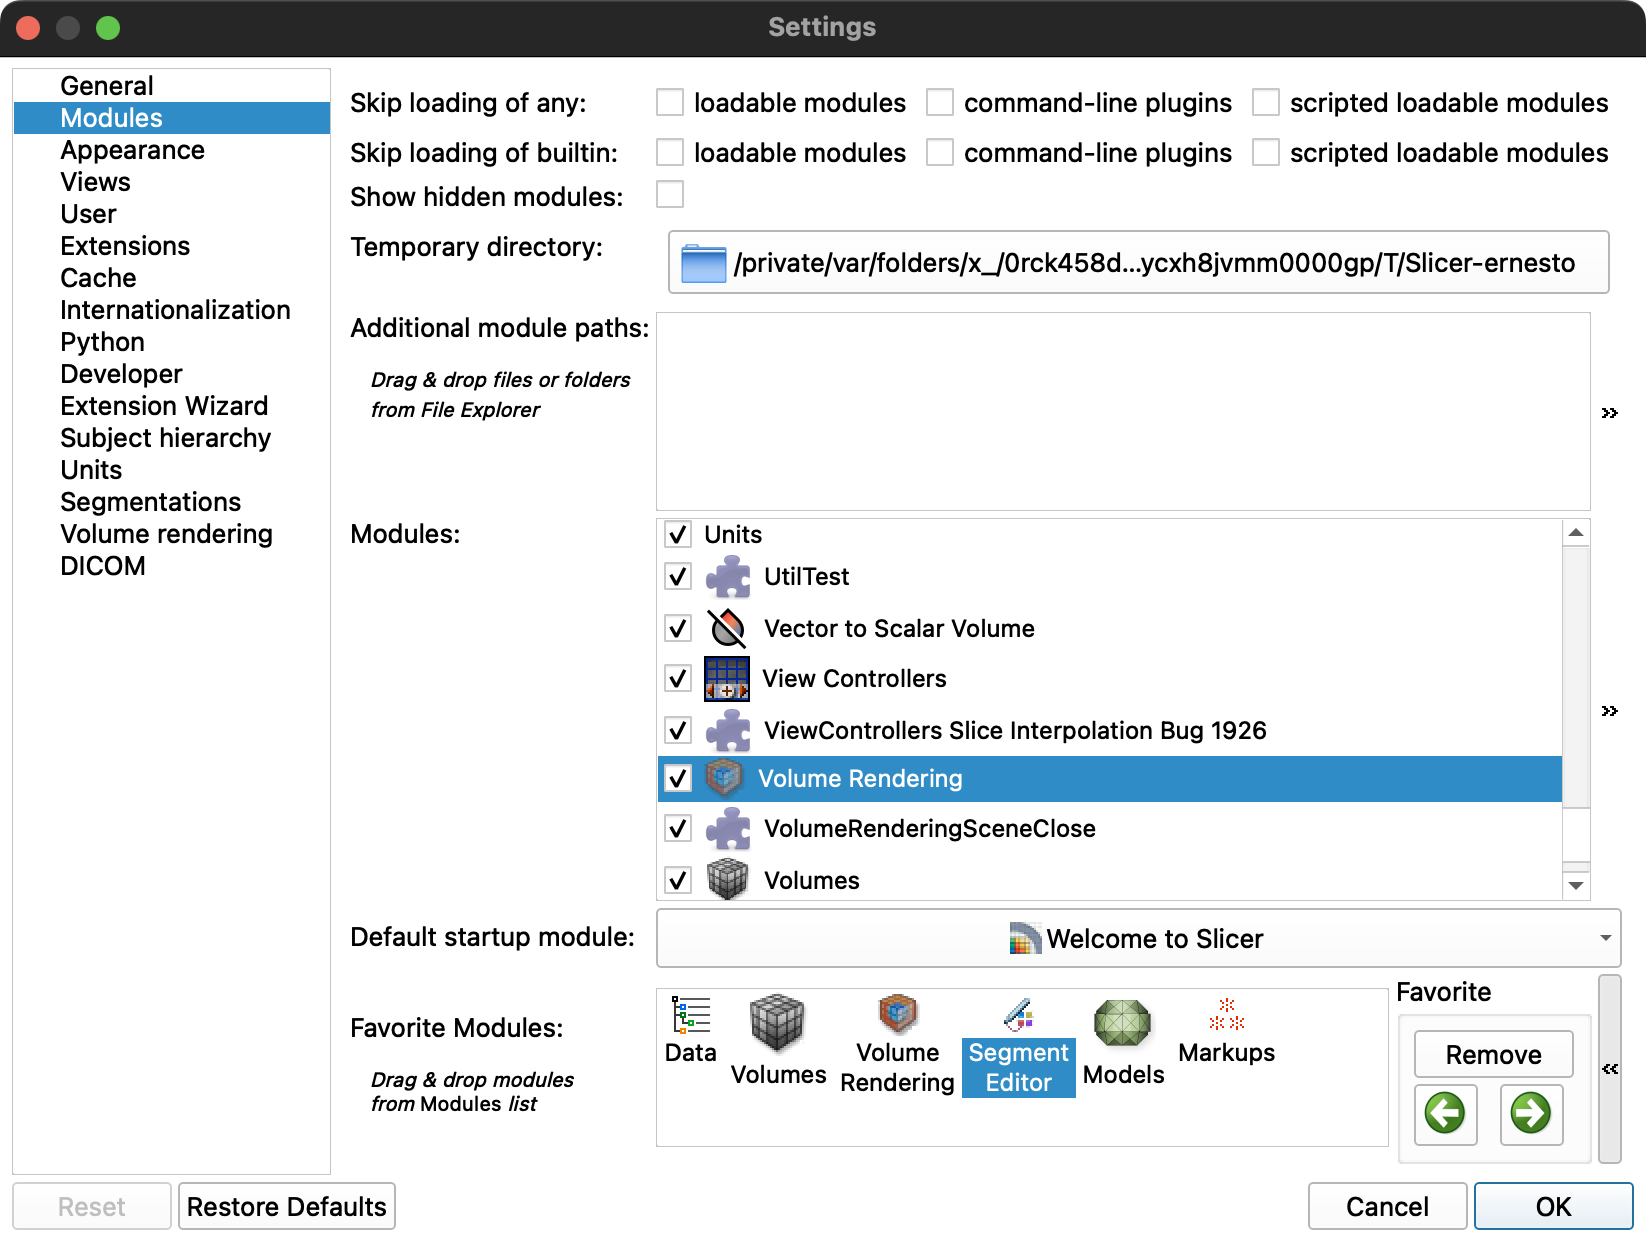Click the View Controllers module icon
Viewport: 1646px width, 1242px height.
tap(727, 678)
